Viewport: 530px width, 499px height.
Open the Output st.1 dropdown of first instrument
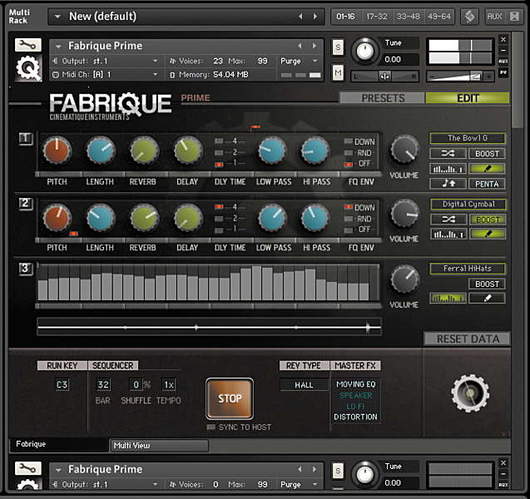[155, 61]
